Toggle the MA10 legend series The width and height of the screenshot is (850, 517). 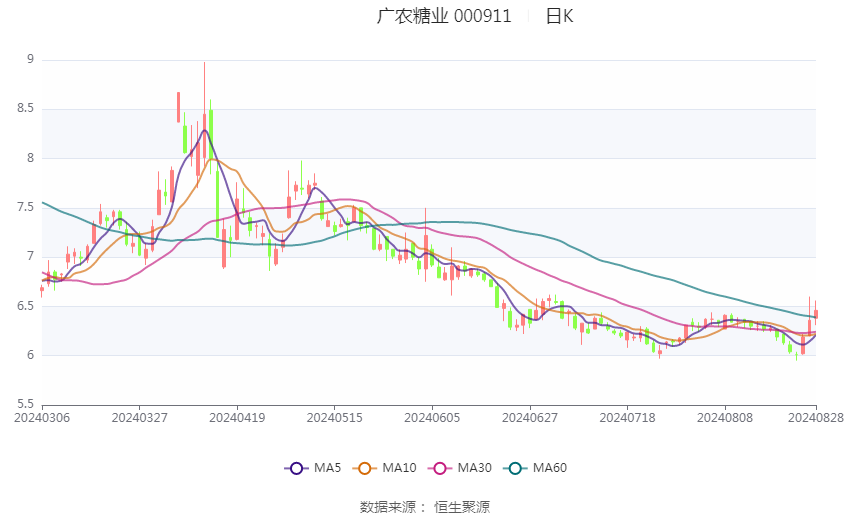tap(384, 468)
